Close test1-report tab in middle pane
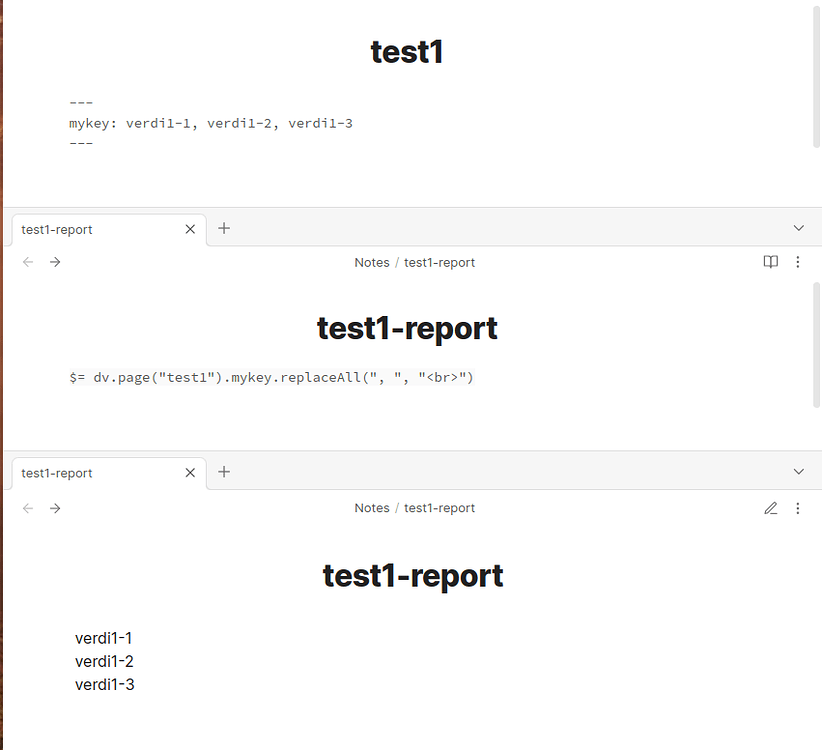This screenshot has width=822, height=750. click(x=190, y=229)
